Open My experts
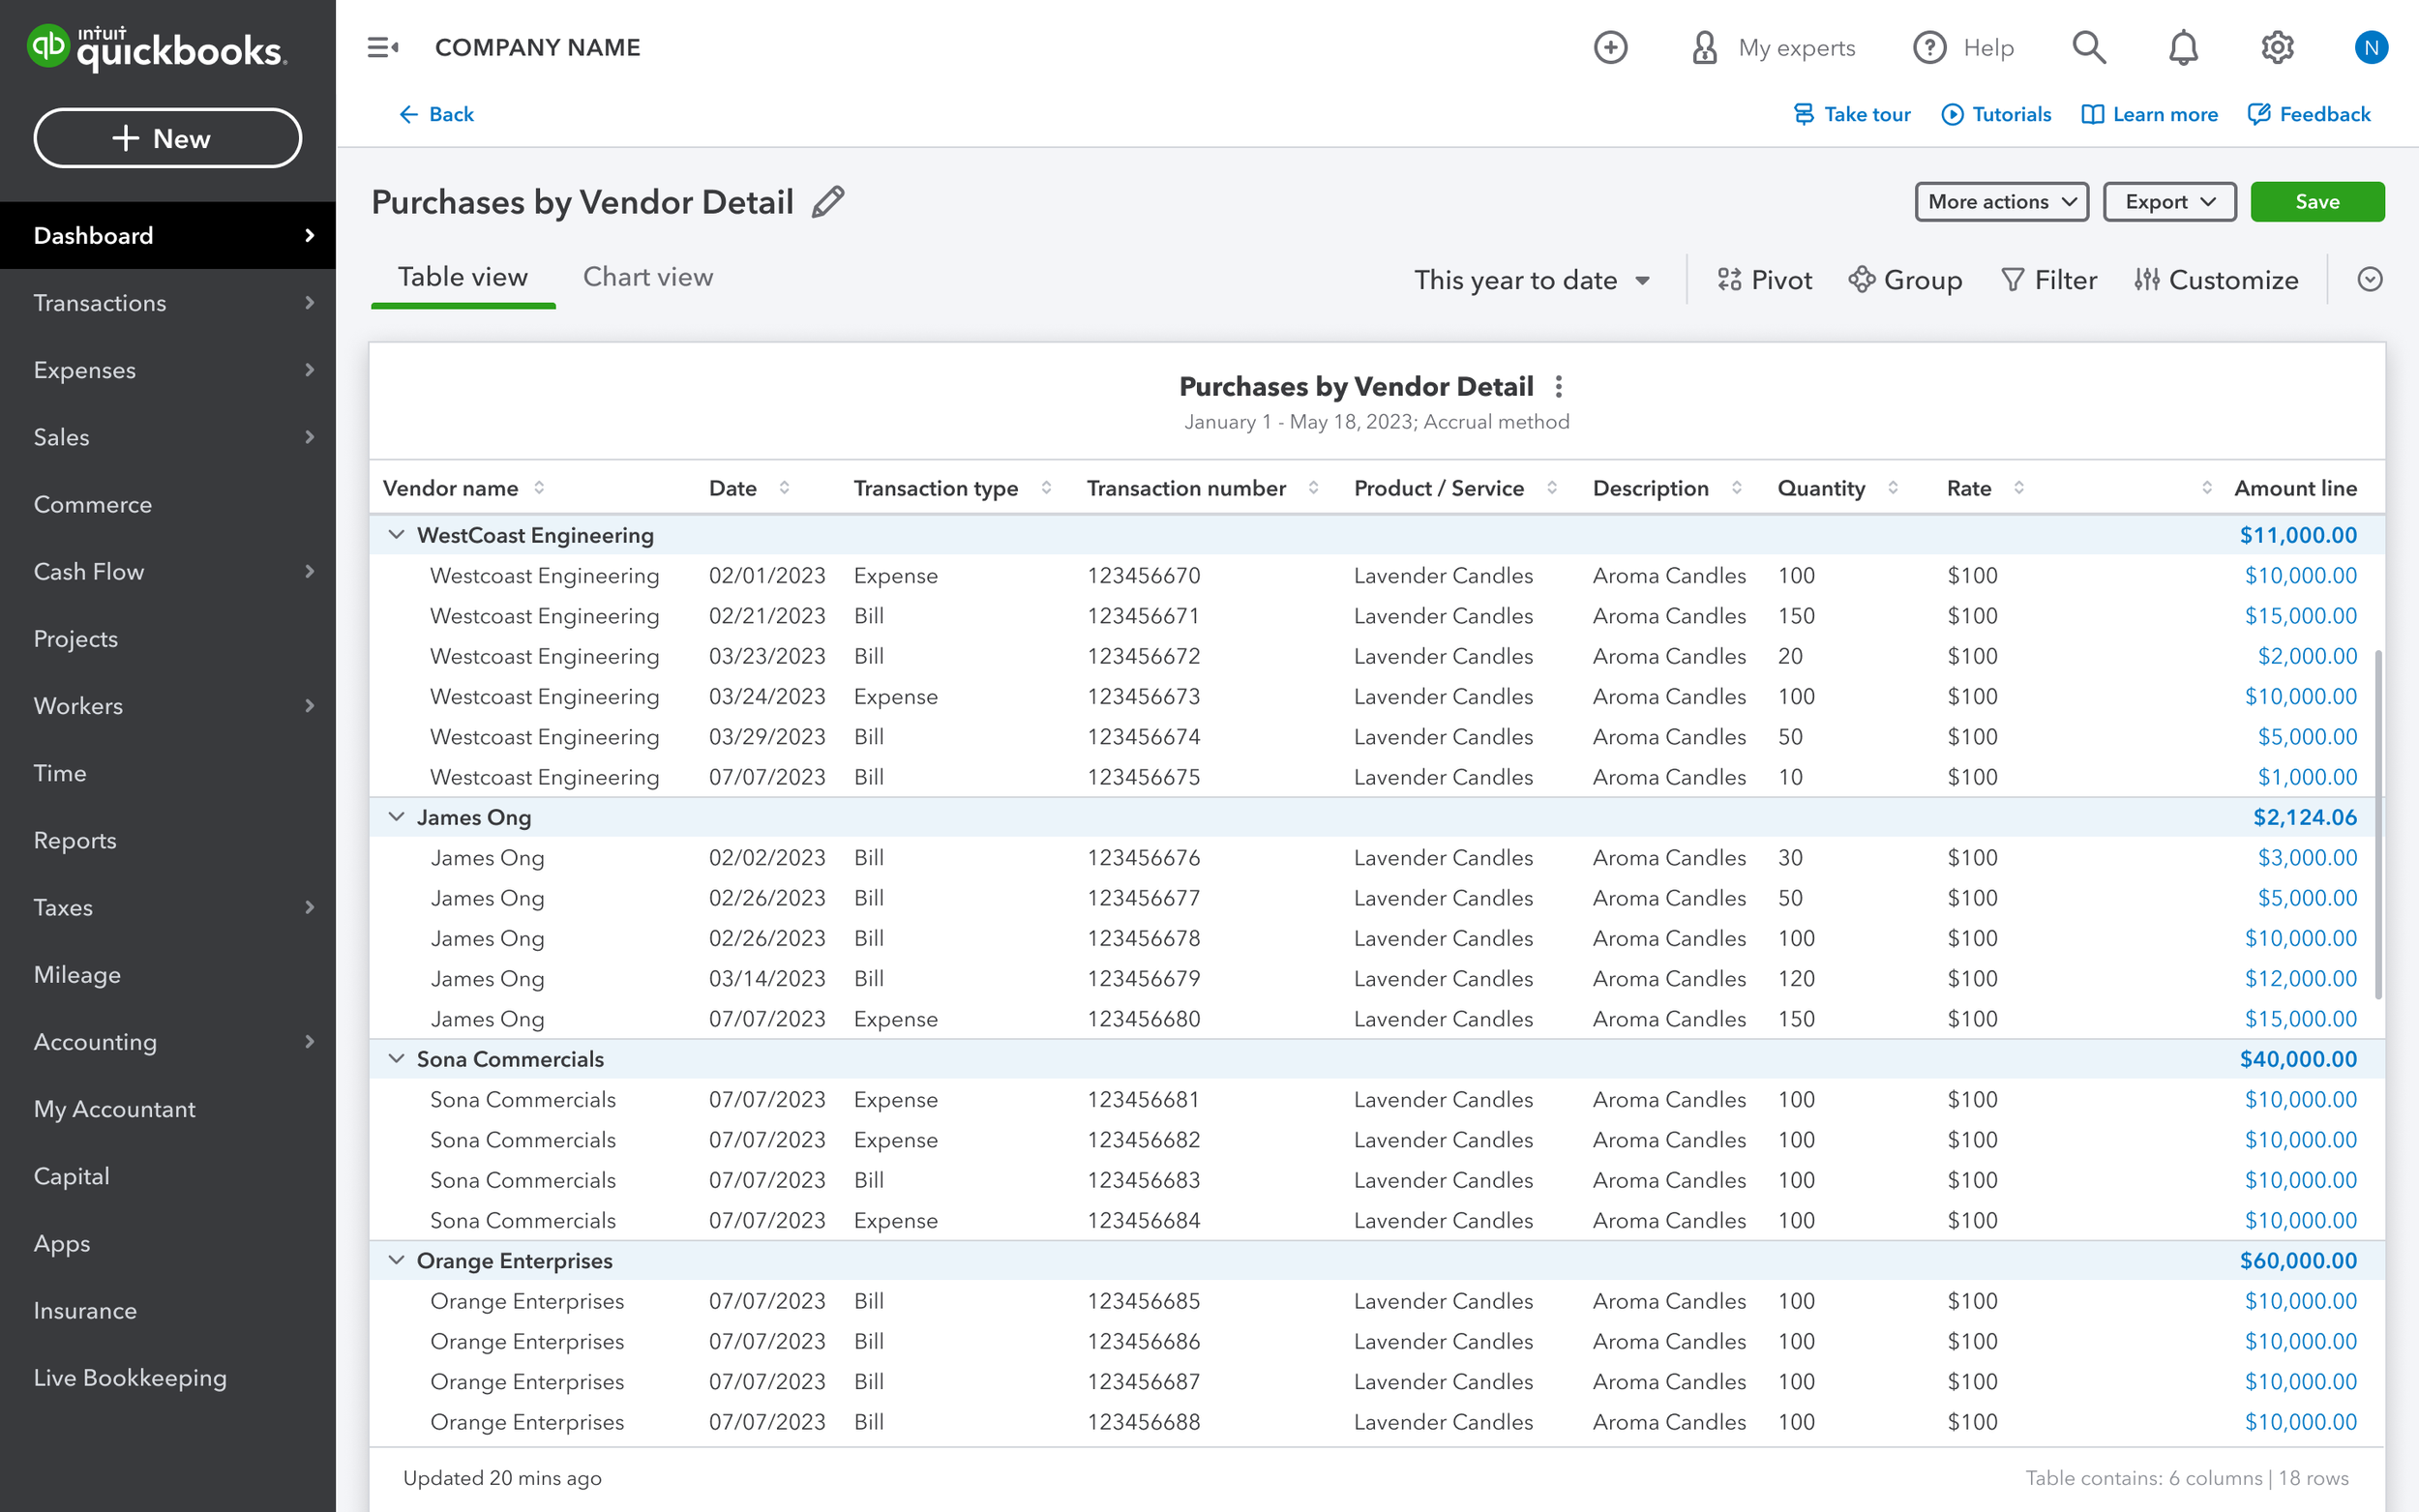The image size is (2419, 1512). (1772, 47)
